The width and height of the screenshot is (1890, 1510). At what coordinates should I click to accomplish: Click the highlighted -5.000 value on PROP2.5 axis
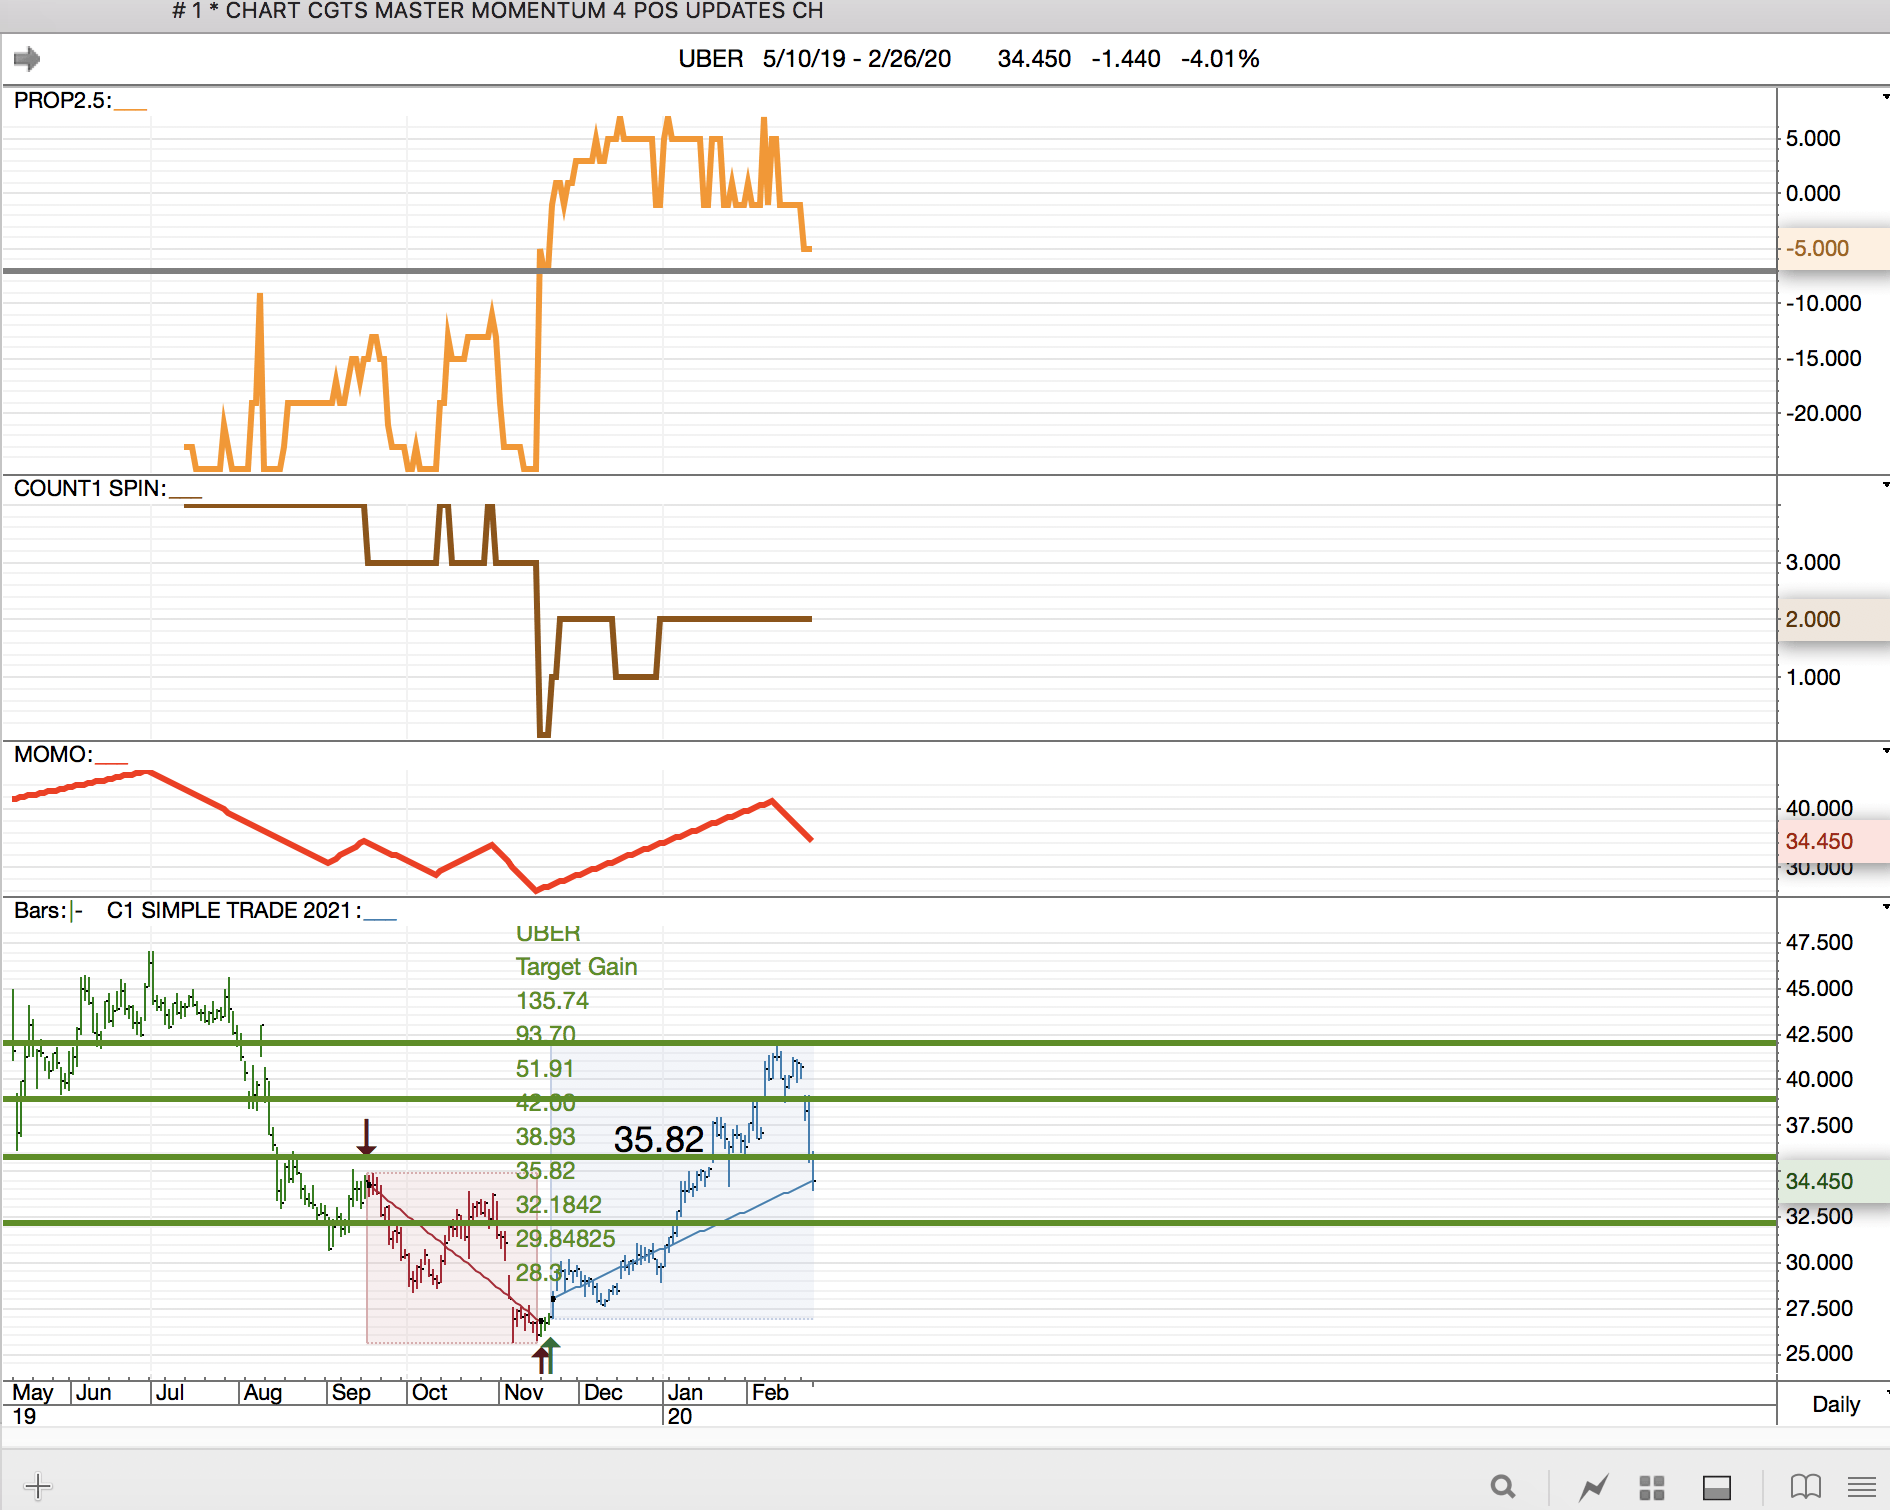(x=1817, y=248)
